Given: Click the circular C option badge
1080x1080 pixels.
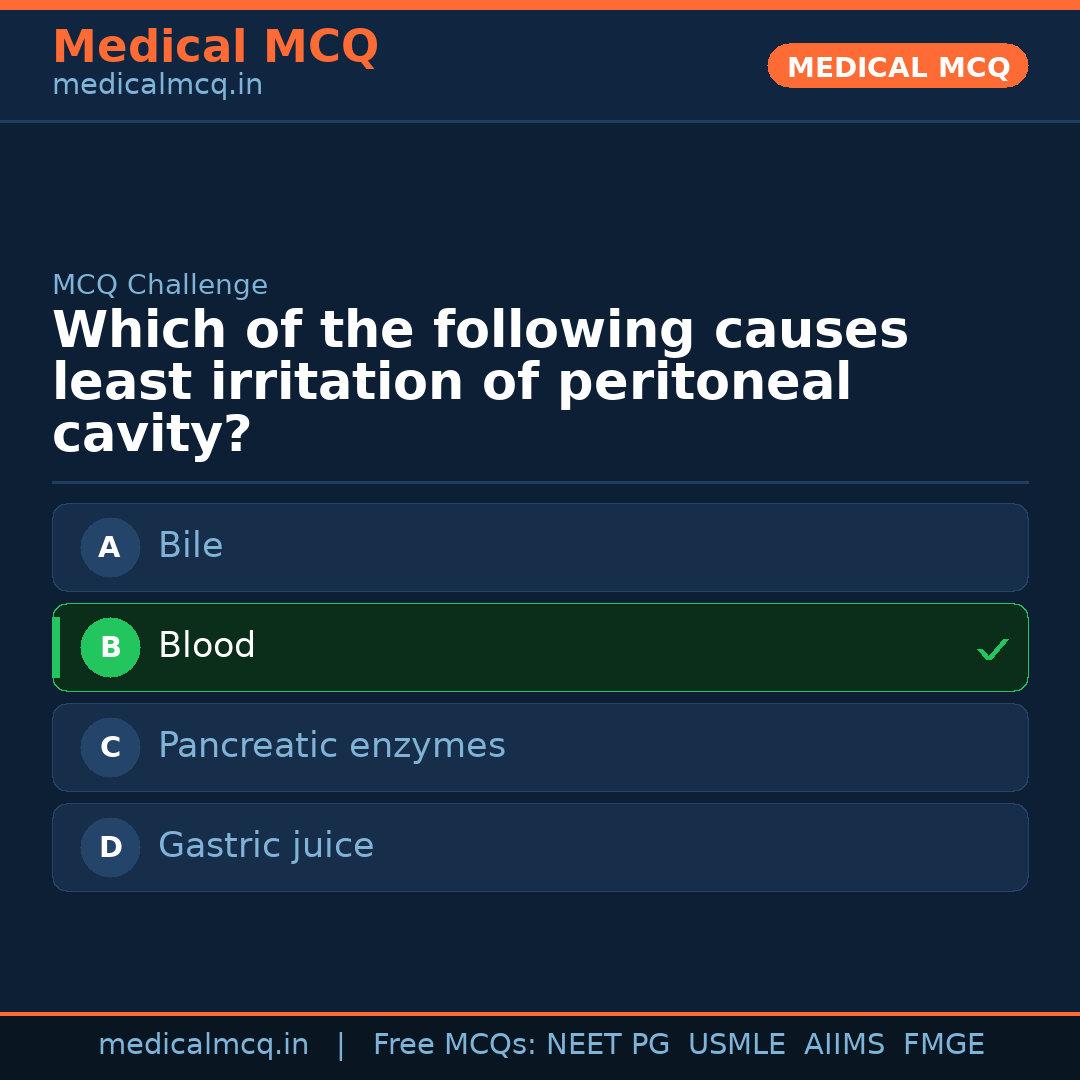Looking at the screenshot, I should pyautogui.click(x=110, y=747).
